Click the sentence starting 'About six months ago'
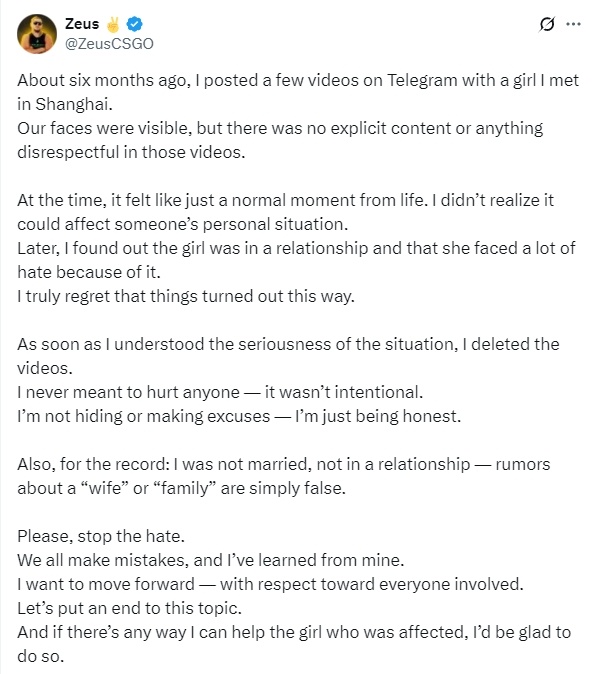Viewport: 597px width, 674px height. pos(298,92)
